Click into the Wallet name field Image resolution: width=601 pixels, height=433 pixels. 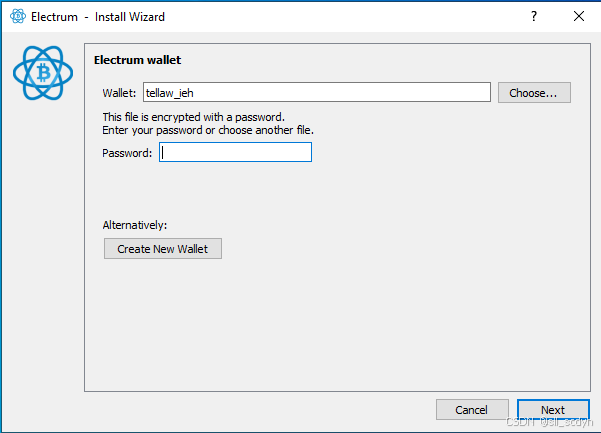coord(317,92)
